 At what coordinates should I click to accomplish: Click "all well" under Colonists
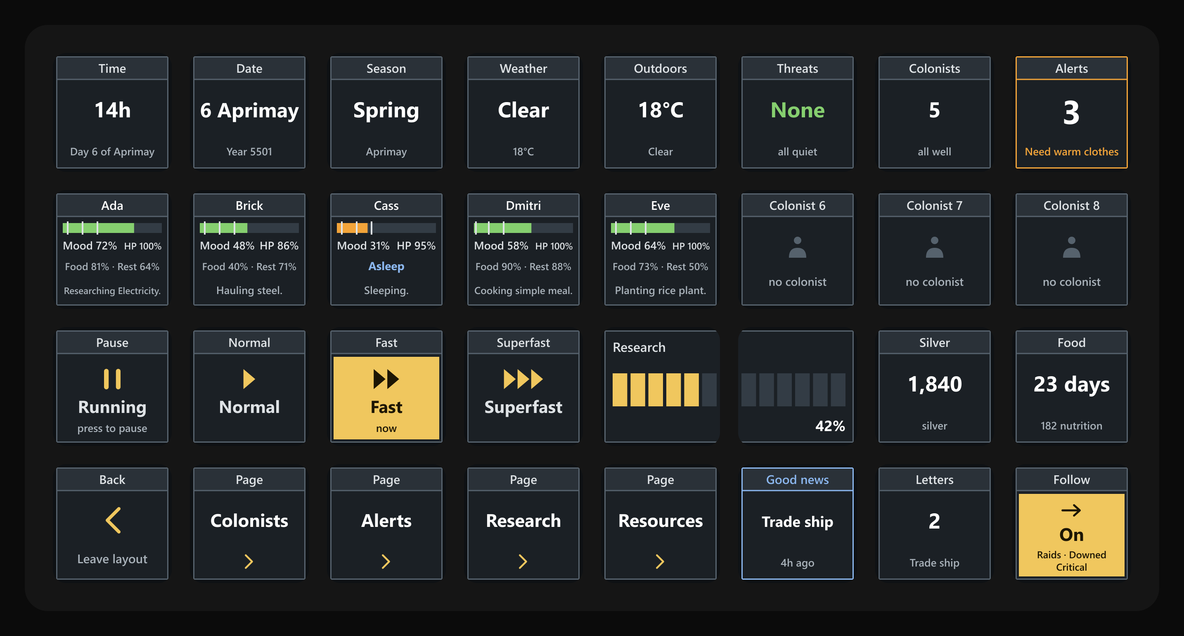point(934,152)
